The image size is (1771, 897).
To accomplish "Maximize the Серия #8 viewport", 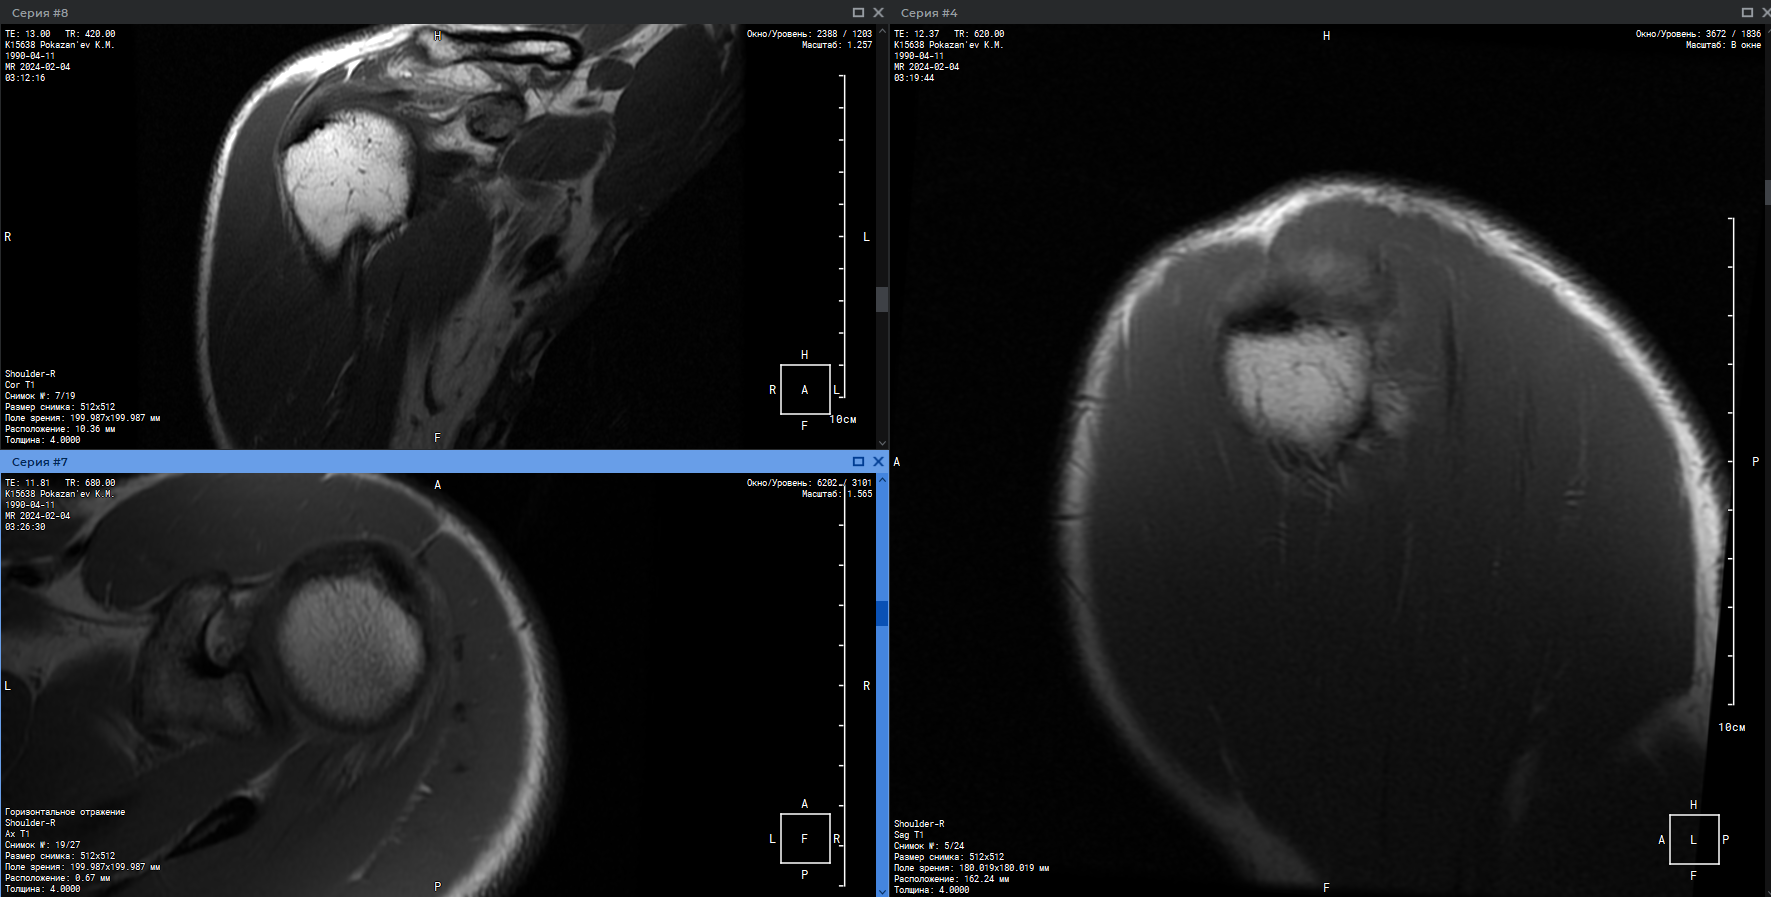I will 858,12.
